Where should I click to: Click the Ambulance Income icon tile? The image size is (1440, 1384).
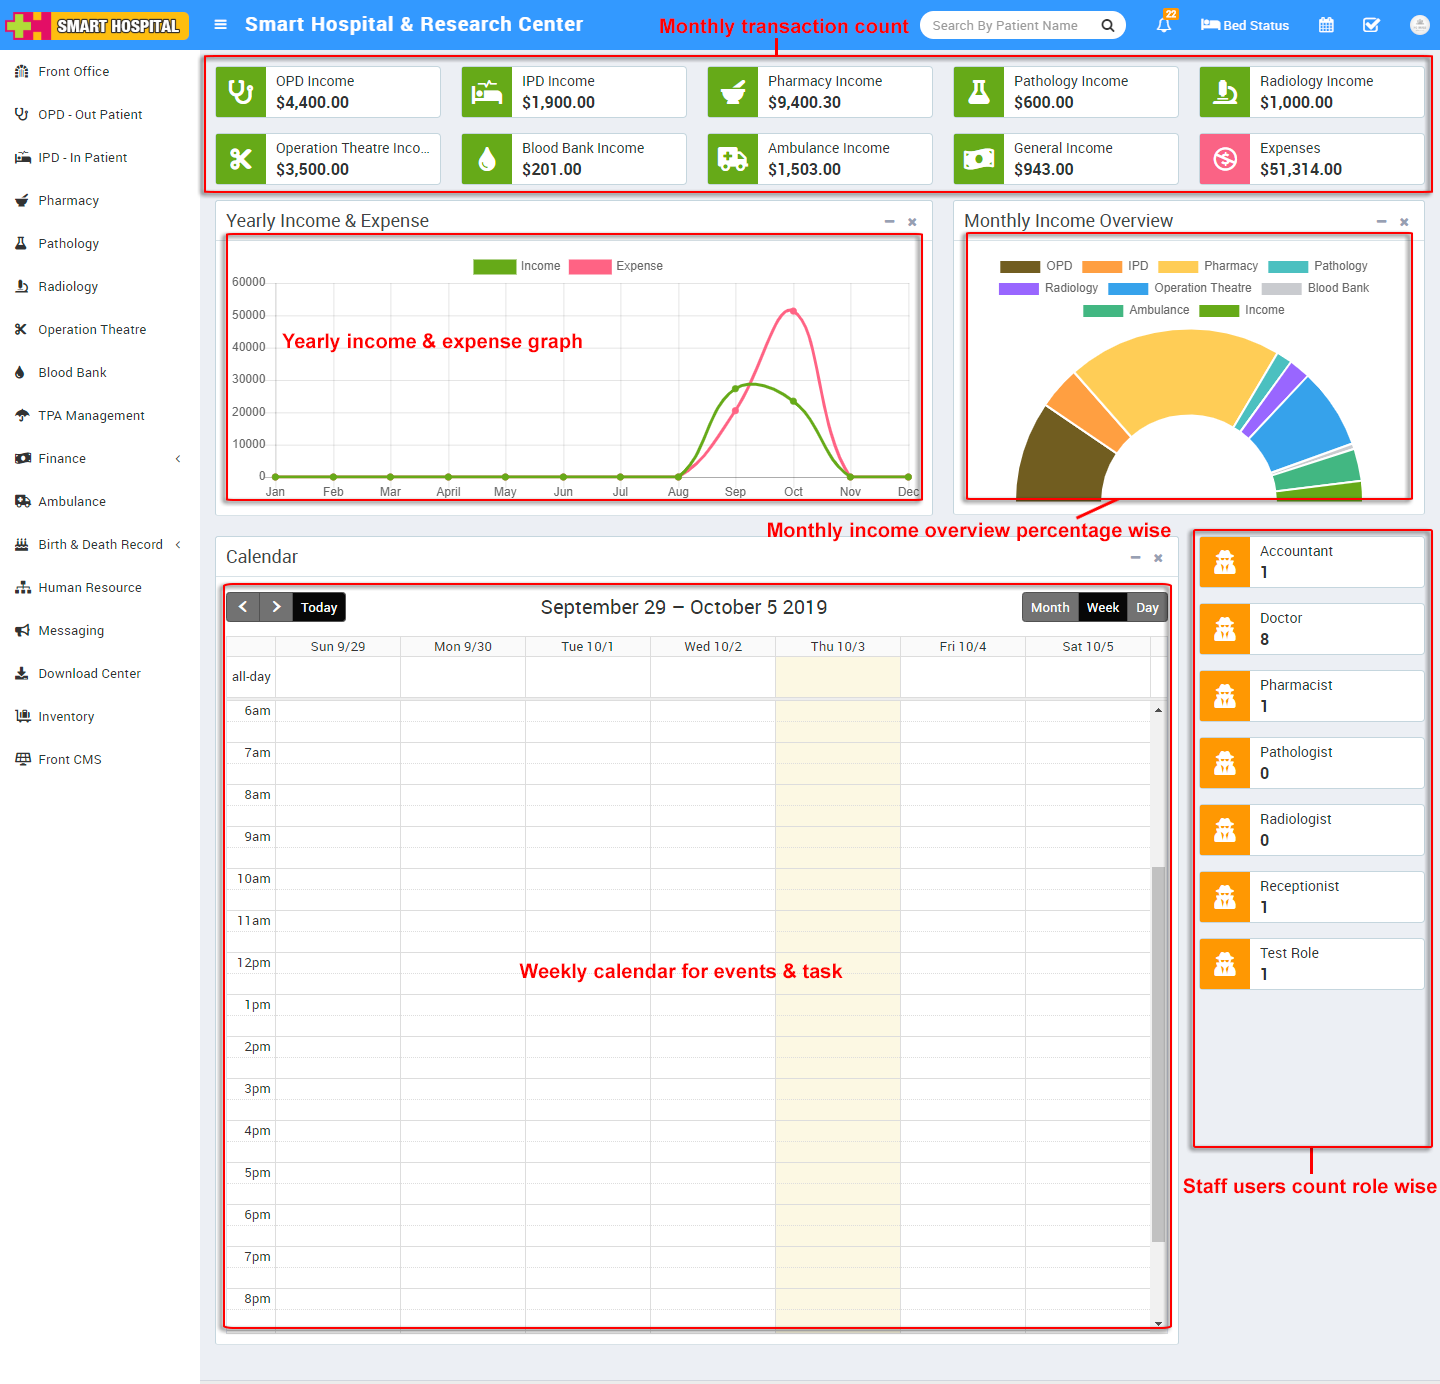733,159
